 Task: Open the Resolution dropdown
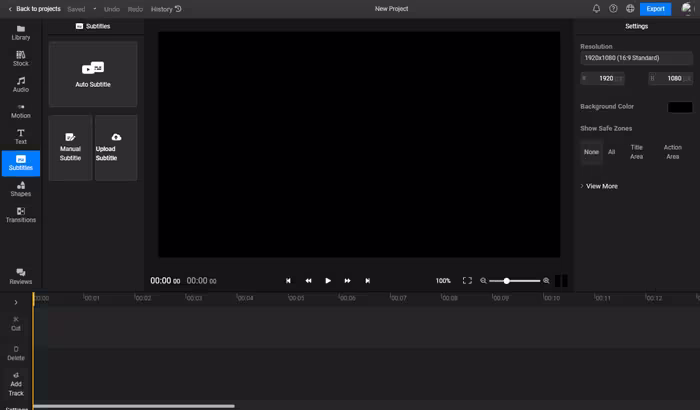click(x=637, y=58)
